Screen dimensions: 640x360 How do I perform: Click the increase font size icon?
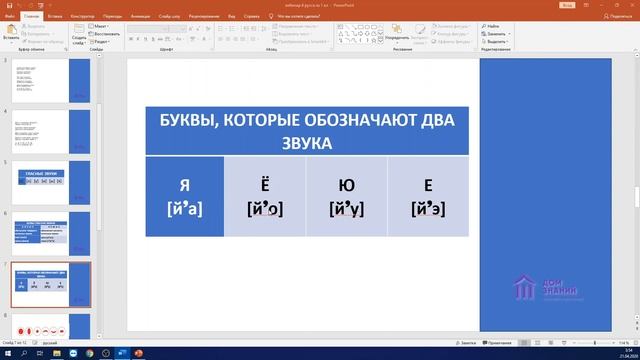(191, 29)
